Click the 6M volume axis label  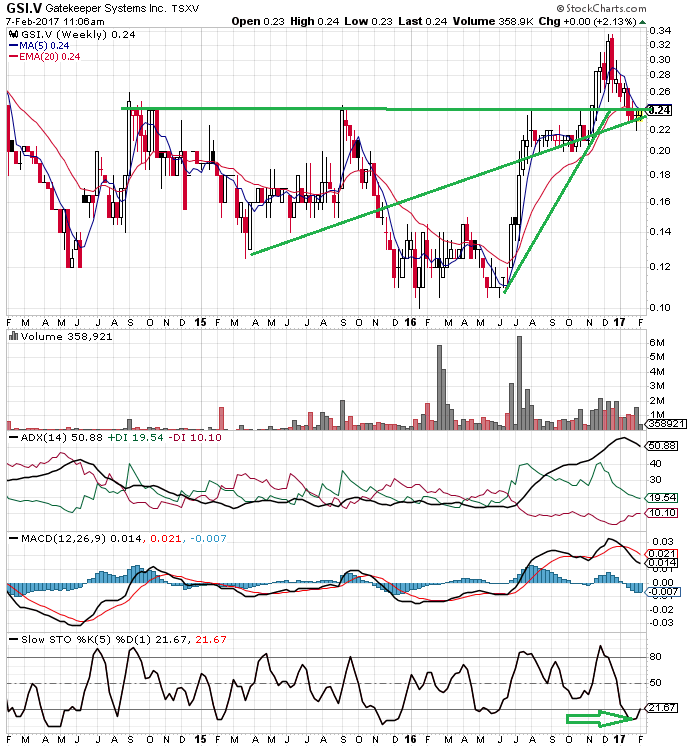[657, 342]
